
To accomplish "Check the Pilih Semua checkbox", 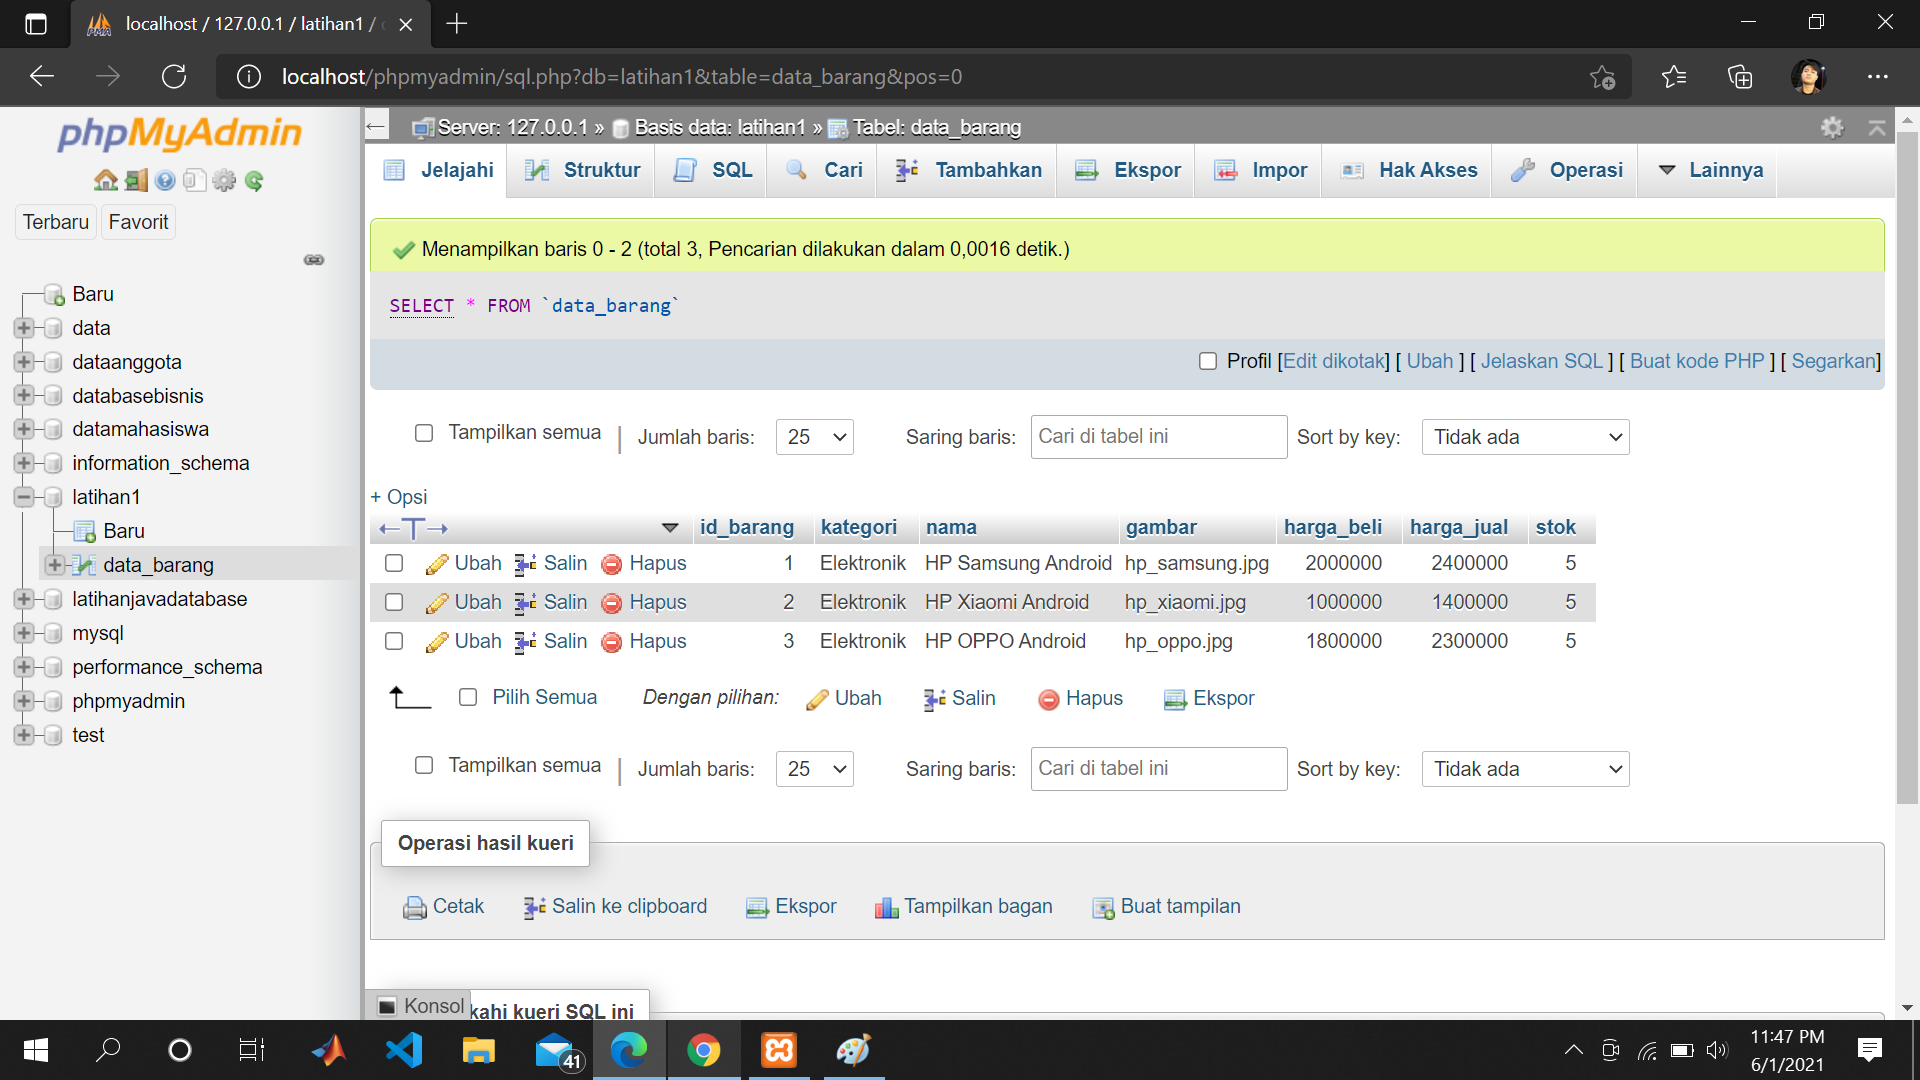I will click(x=468, y=697).
